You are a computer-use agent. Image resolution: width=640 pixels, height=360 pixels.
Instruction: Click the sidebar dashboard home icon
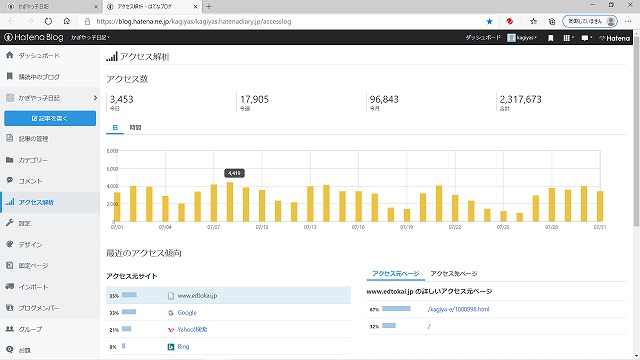[x=10, y=55]
